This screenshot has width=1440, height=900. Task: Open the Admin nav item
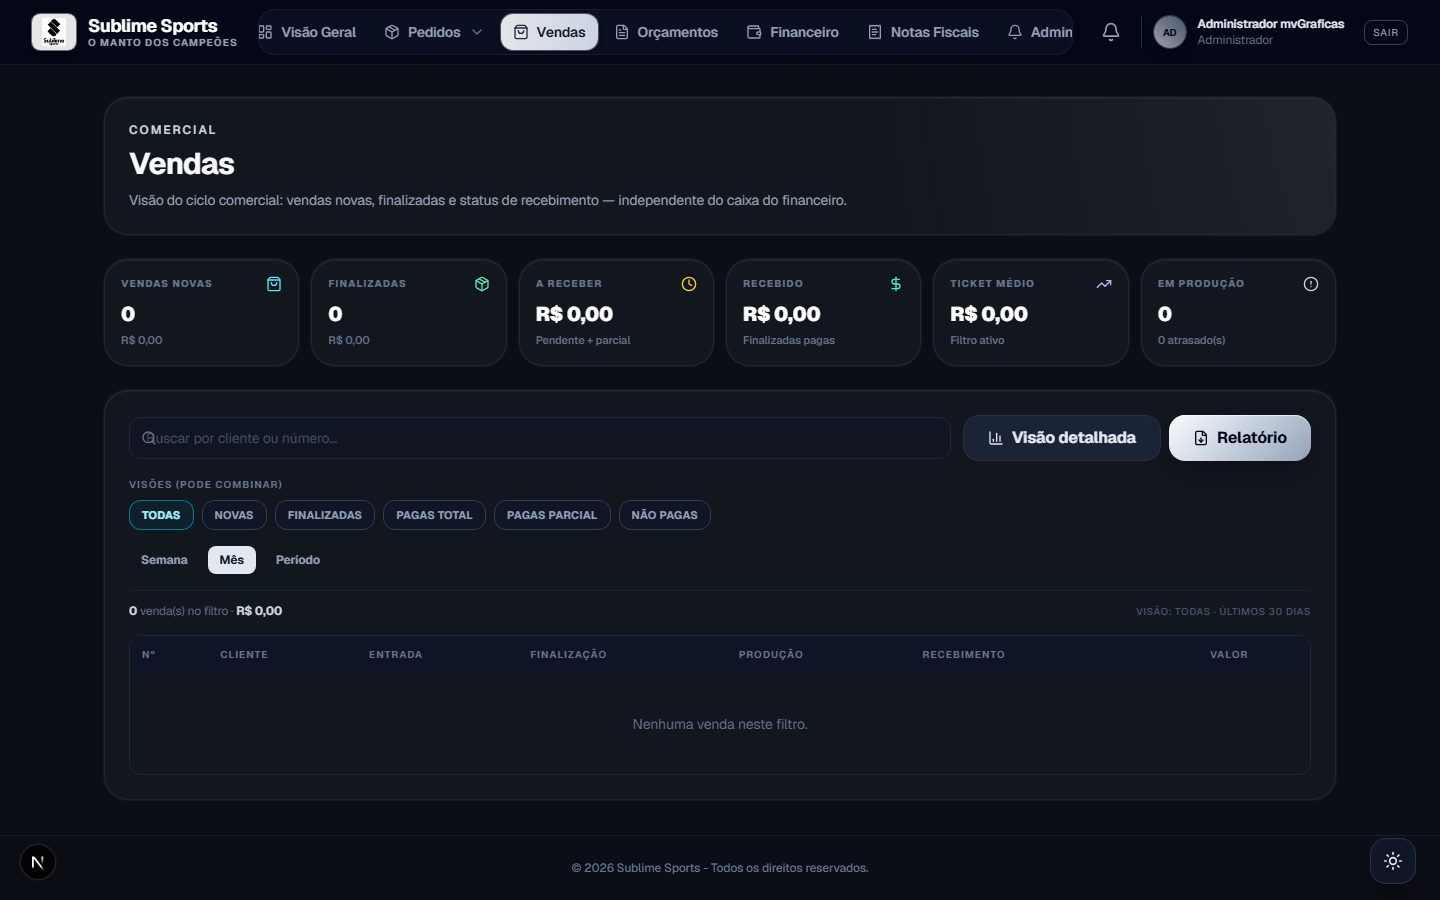click(1040, 32)
